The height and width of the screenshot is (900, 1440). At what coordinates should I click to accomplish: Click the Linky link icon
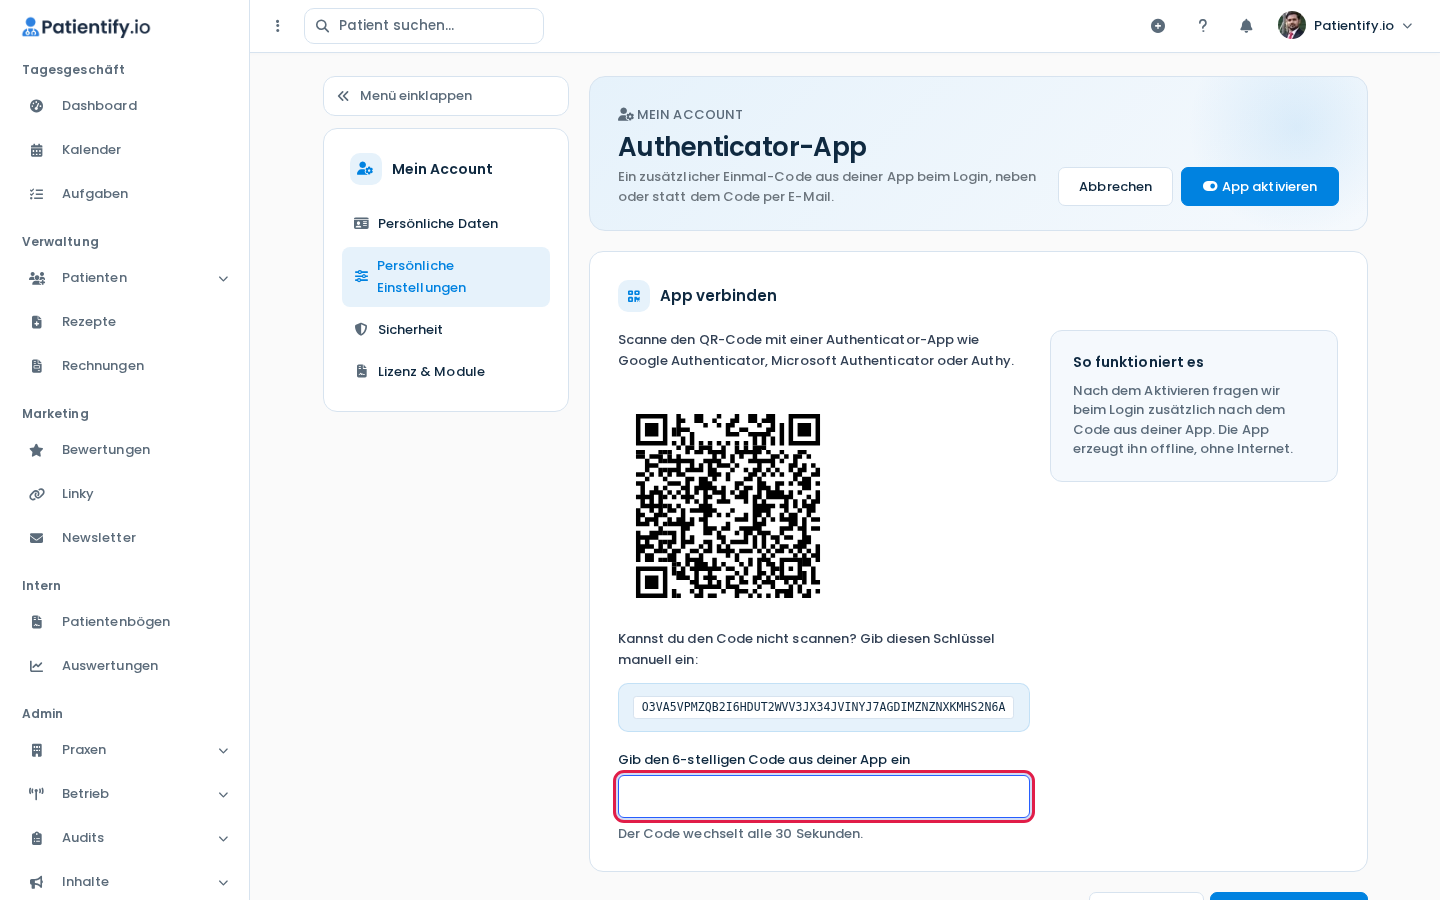(37, 494)
